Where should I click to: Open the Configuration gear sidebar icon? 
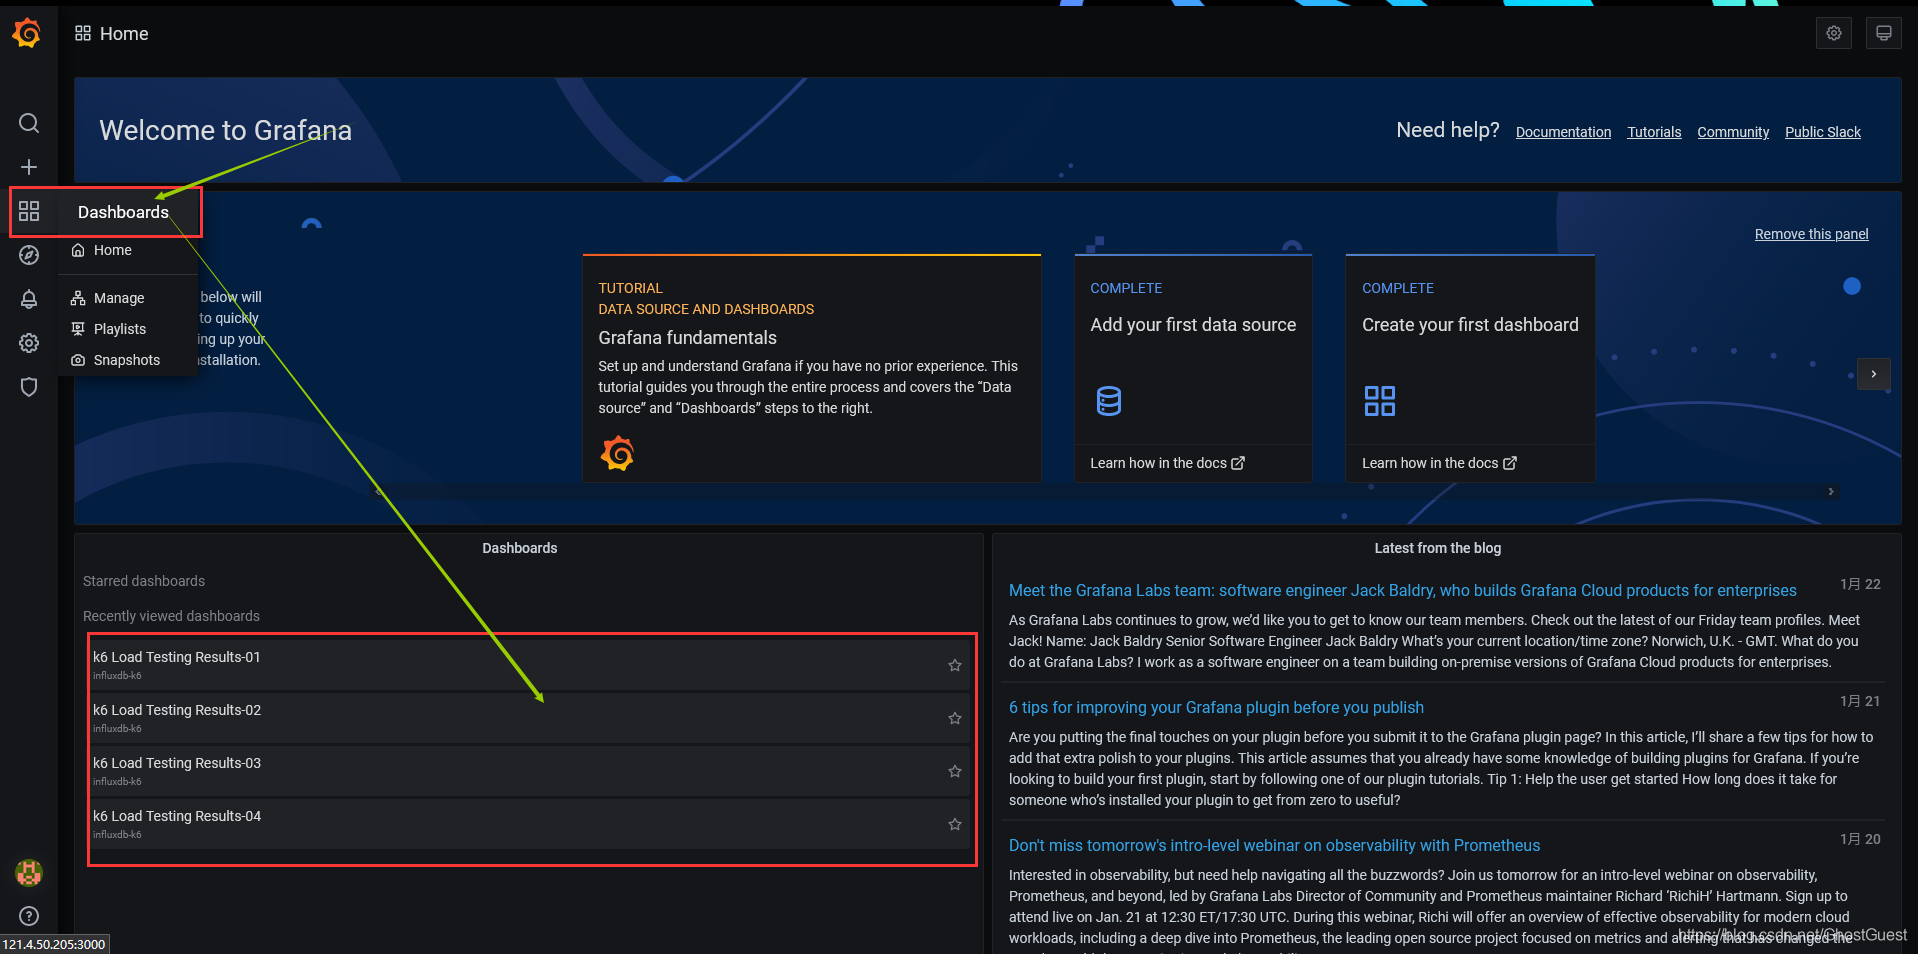(29, 343)
